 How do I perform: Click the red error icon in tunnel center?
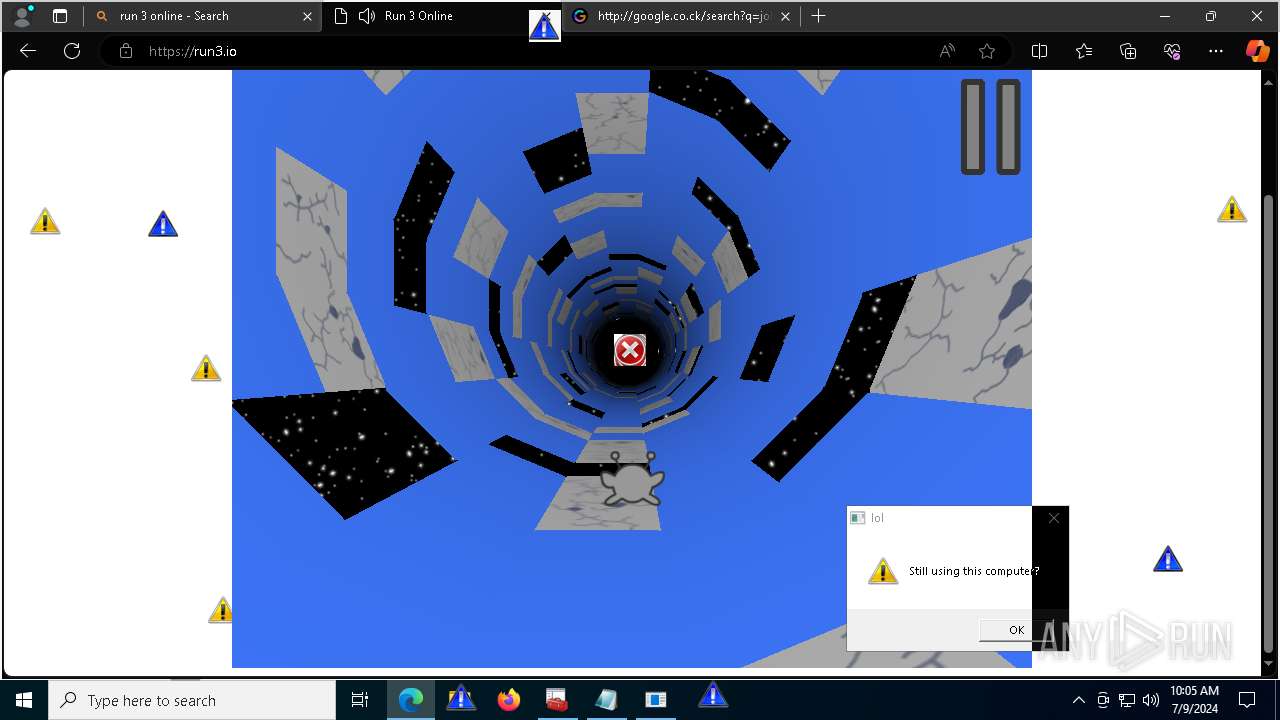[x=630, y=350]
